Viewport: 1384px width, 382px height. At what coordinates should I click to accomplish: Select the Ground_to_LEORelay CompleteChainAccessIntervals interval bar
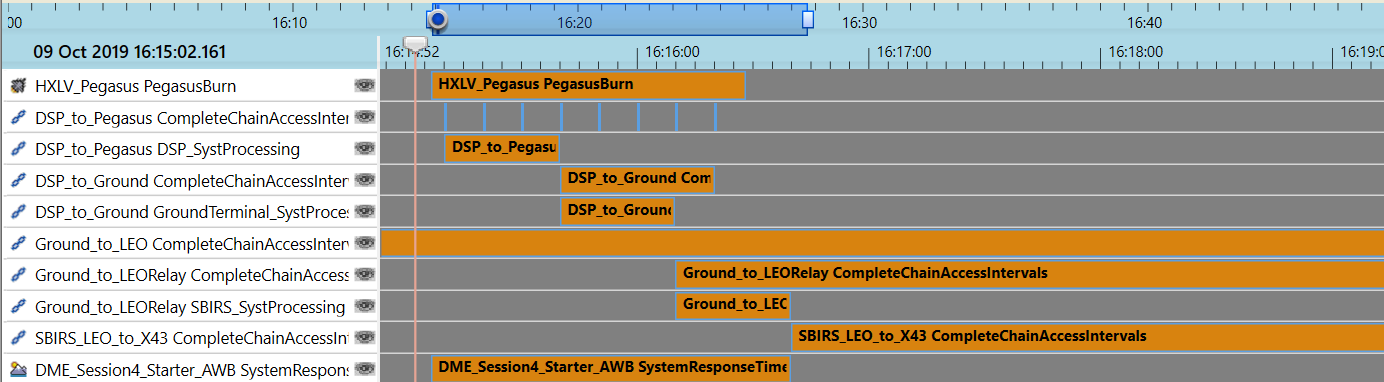click(1030, 274)
